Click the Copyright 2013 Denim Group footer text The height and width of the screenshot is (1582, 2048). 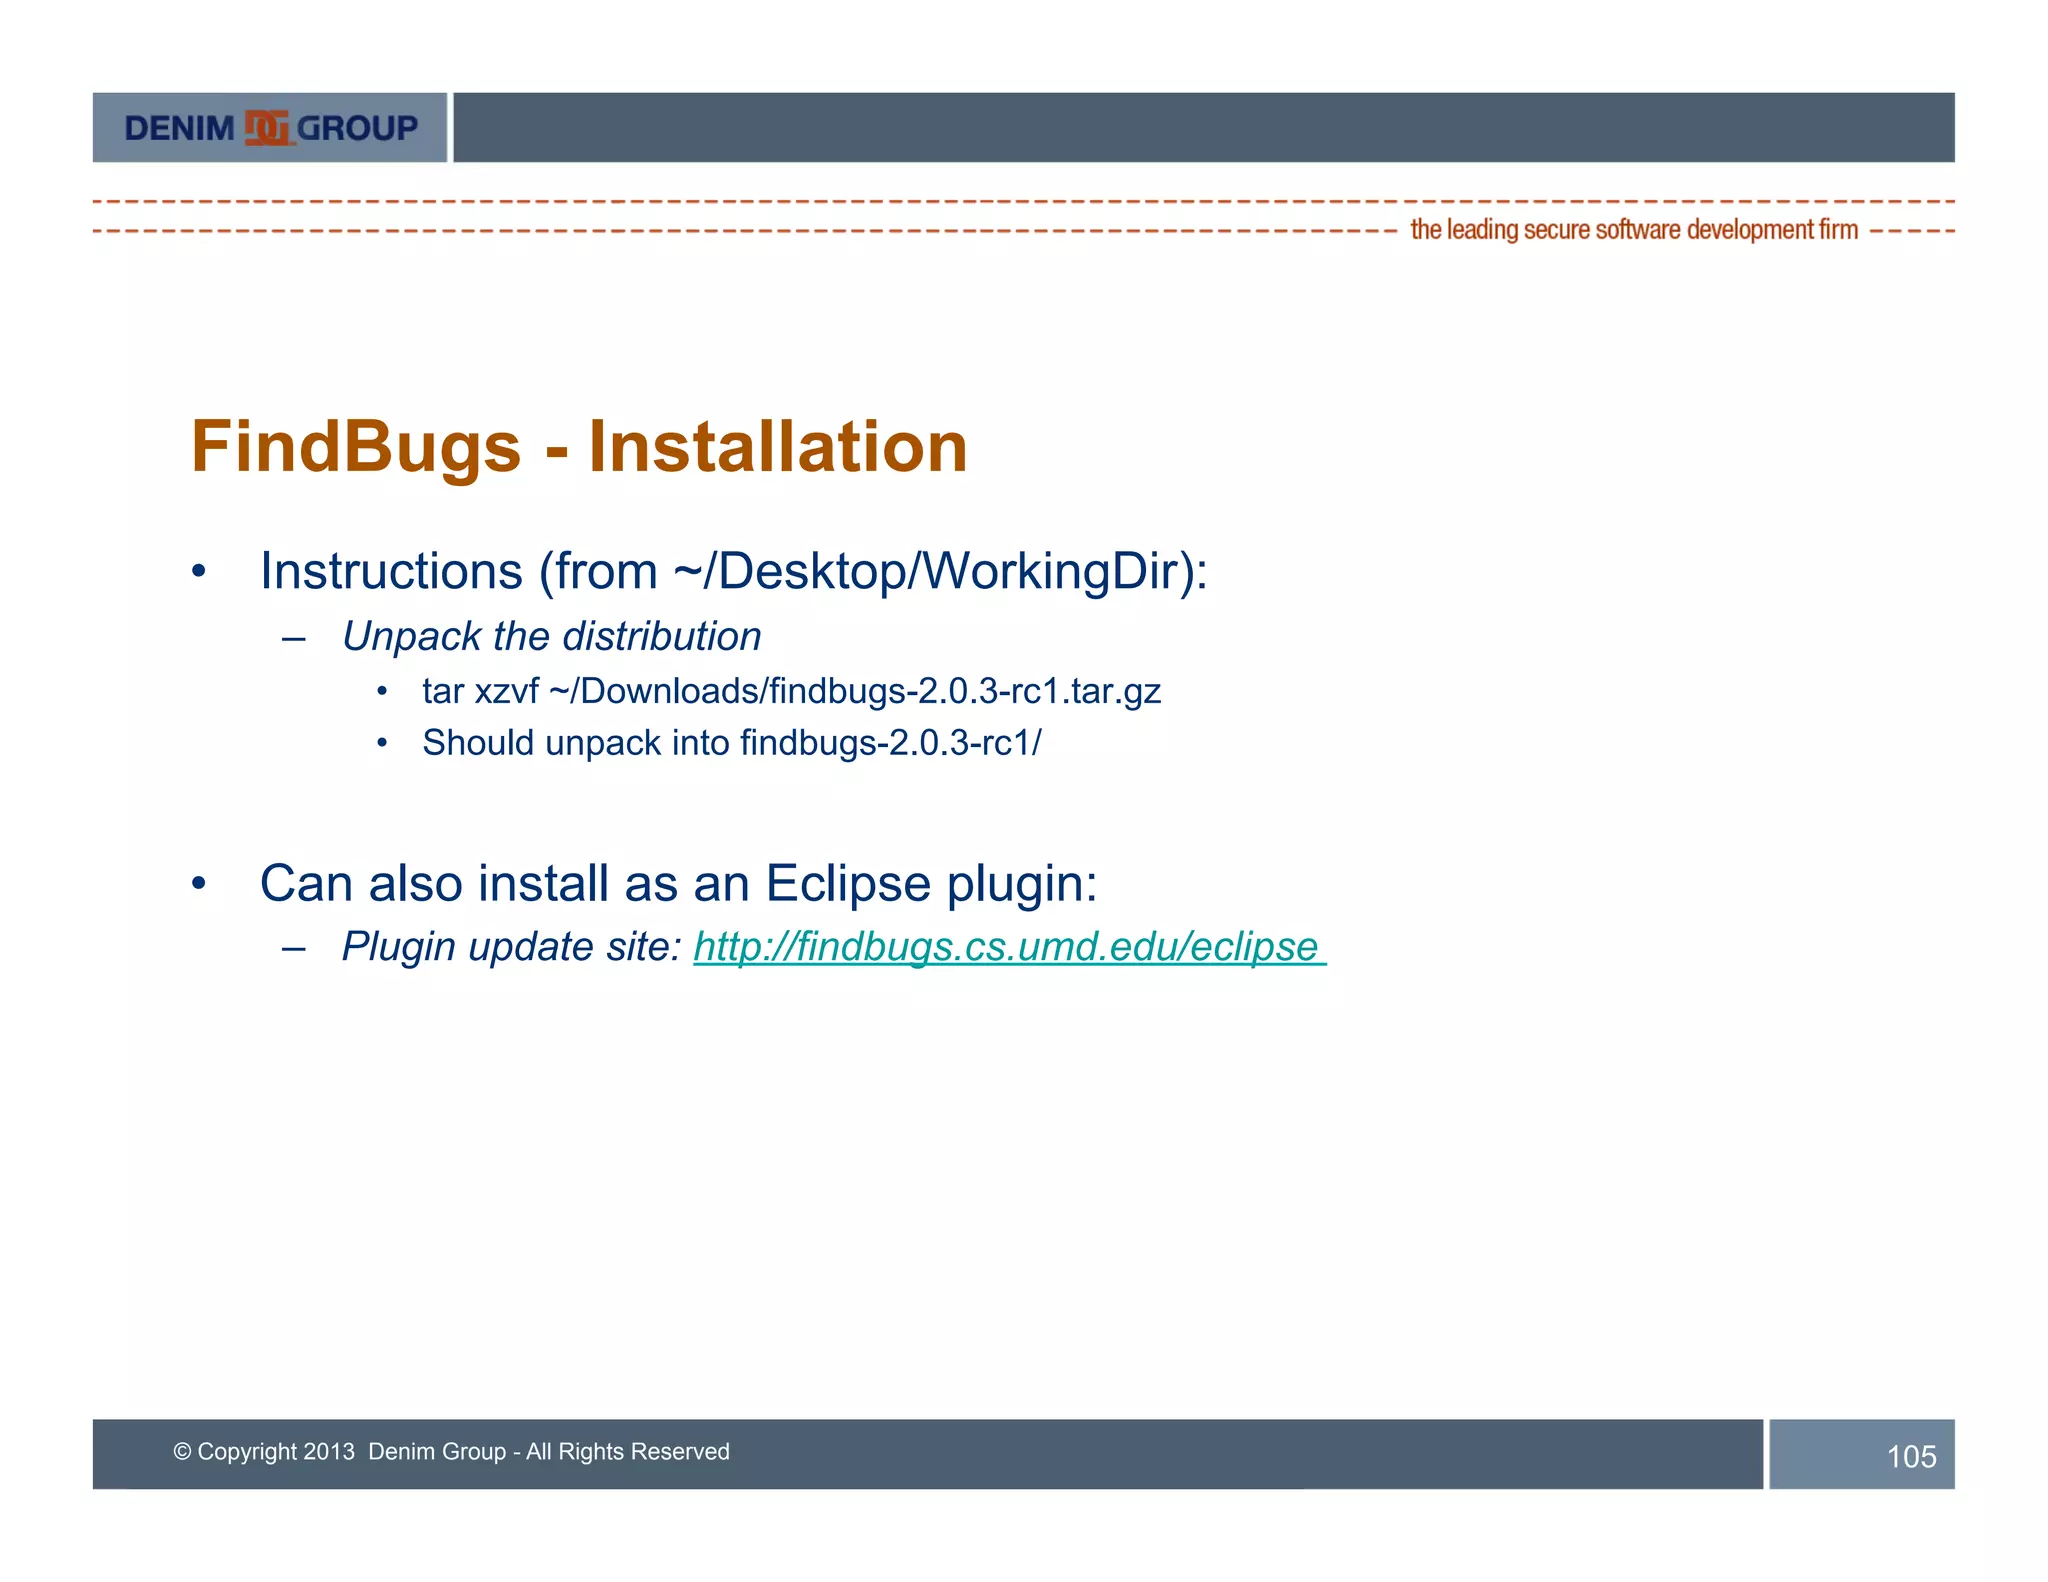[451, 1451]
